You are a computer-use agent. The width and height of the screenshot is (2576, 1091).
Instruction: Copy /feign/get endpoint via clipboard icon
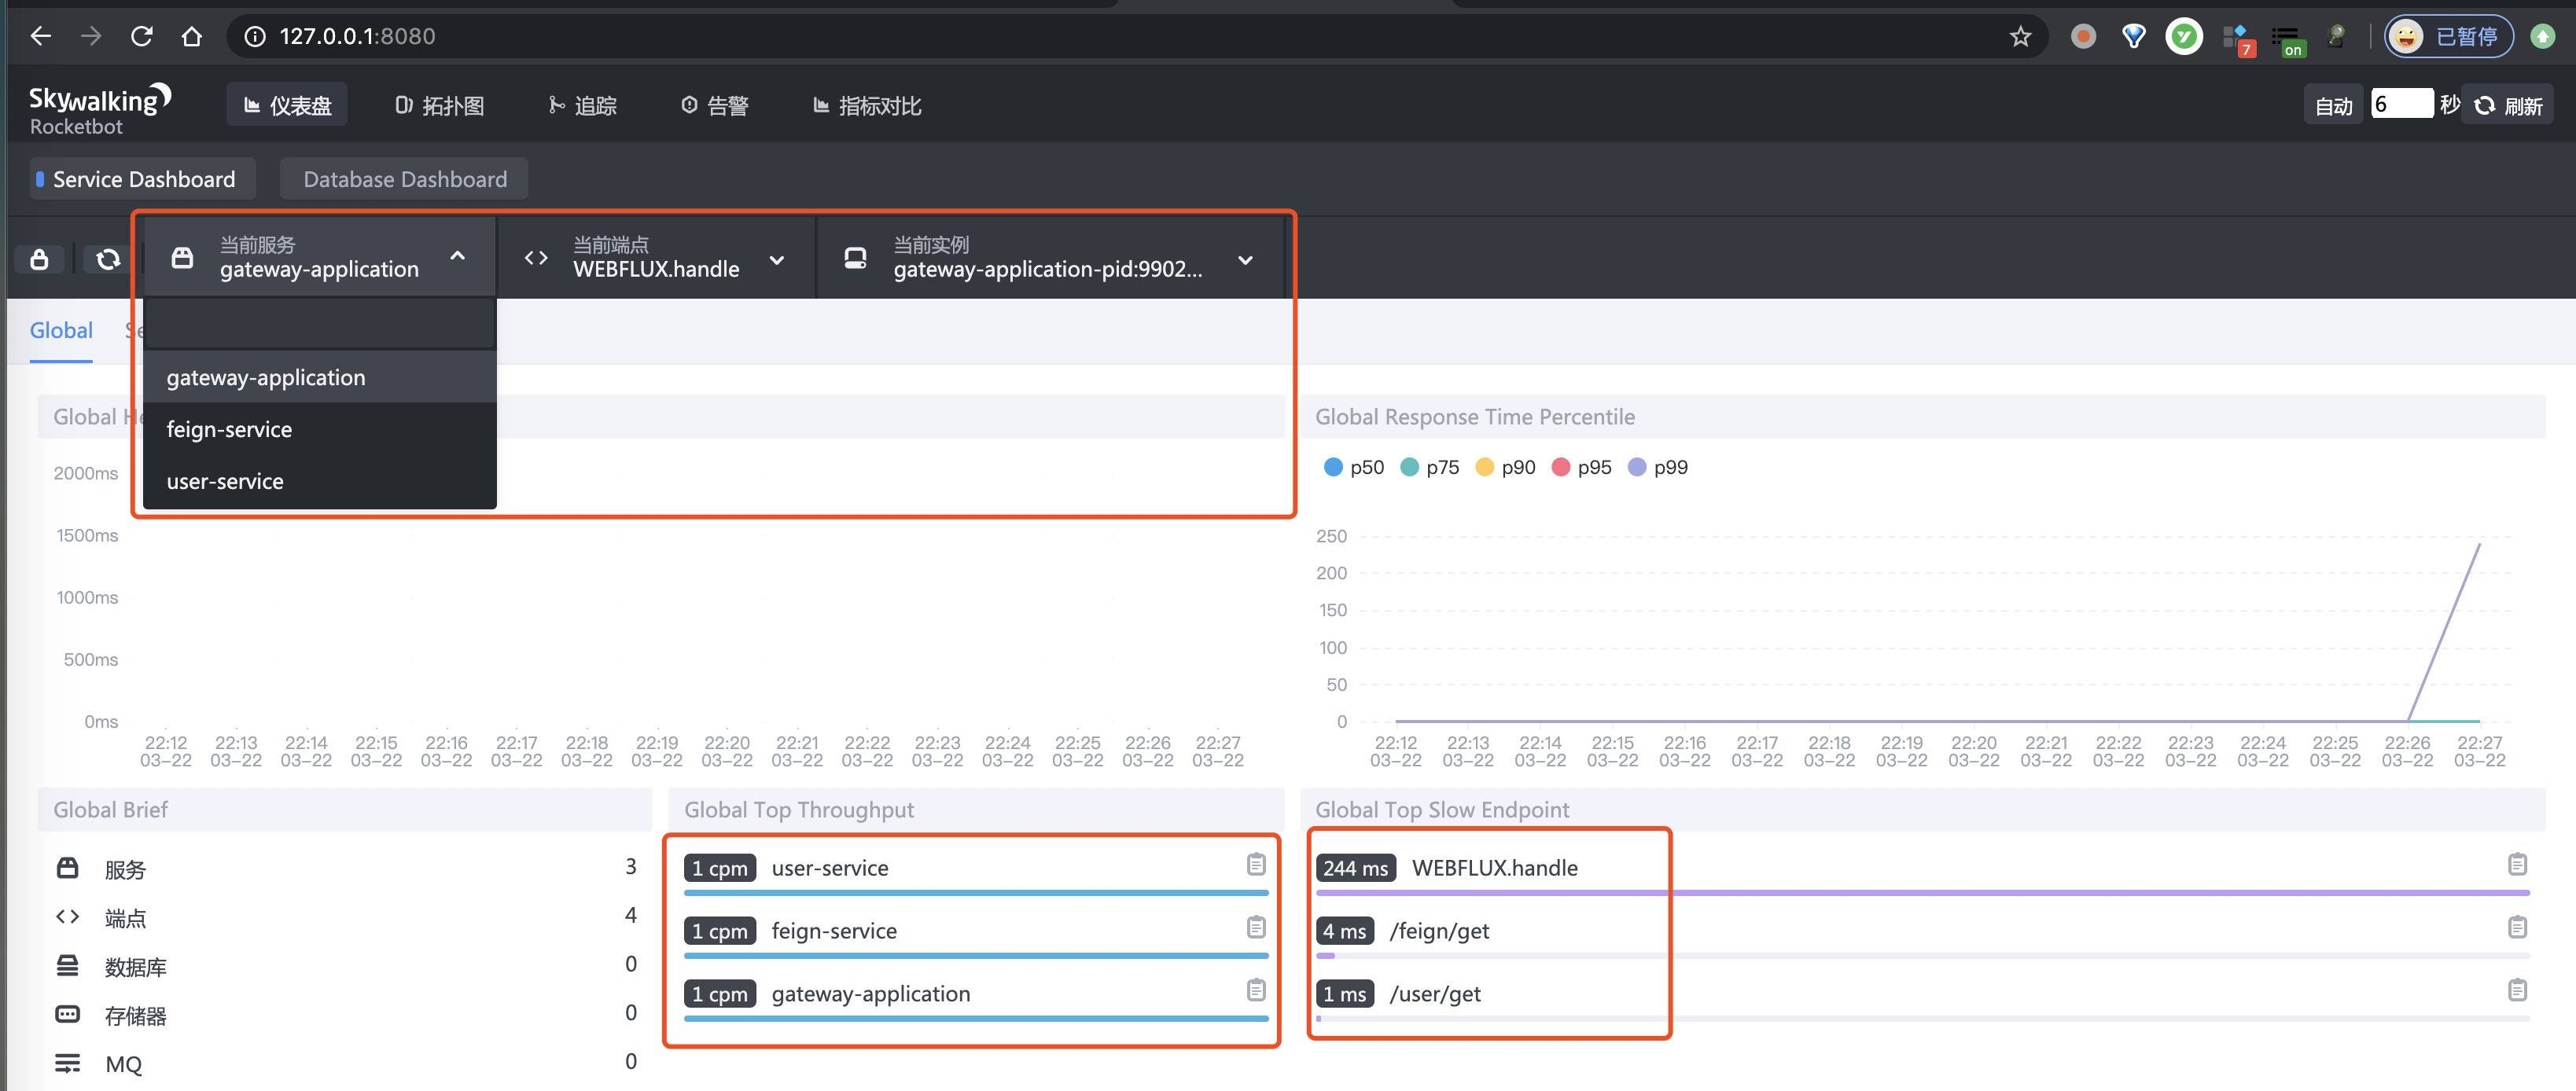[x=2517, y=927]
